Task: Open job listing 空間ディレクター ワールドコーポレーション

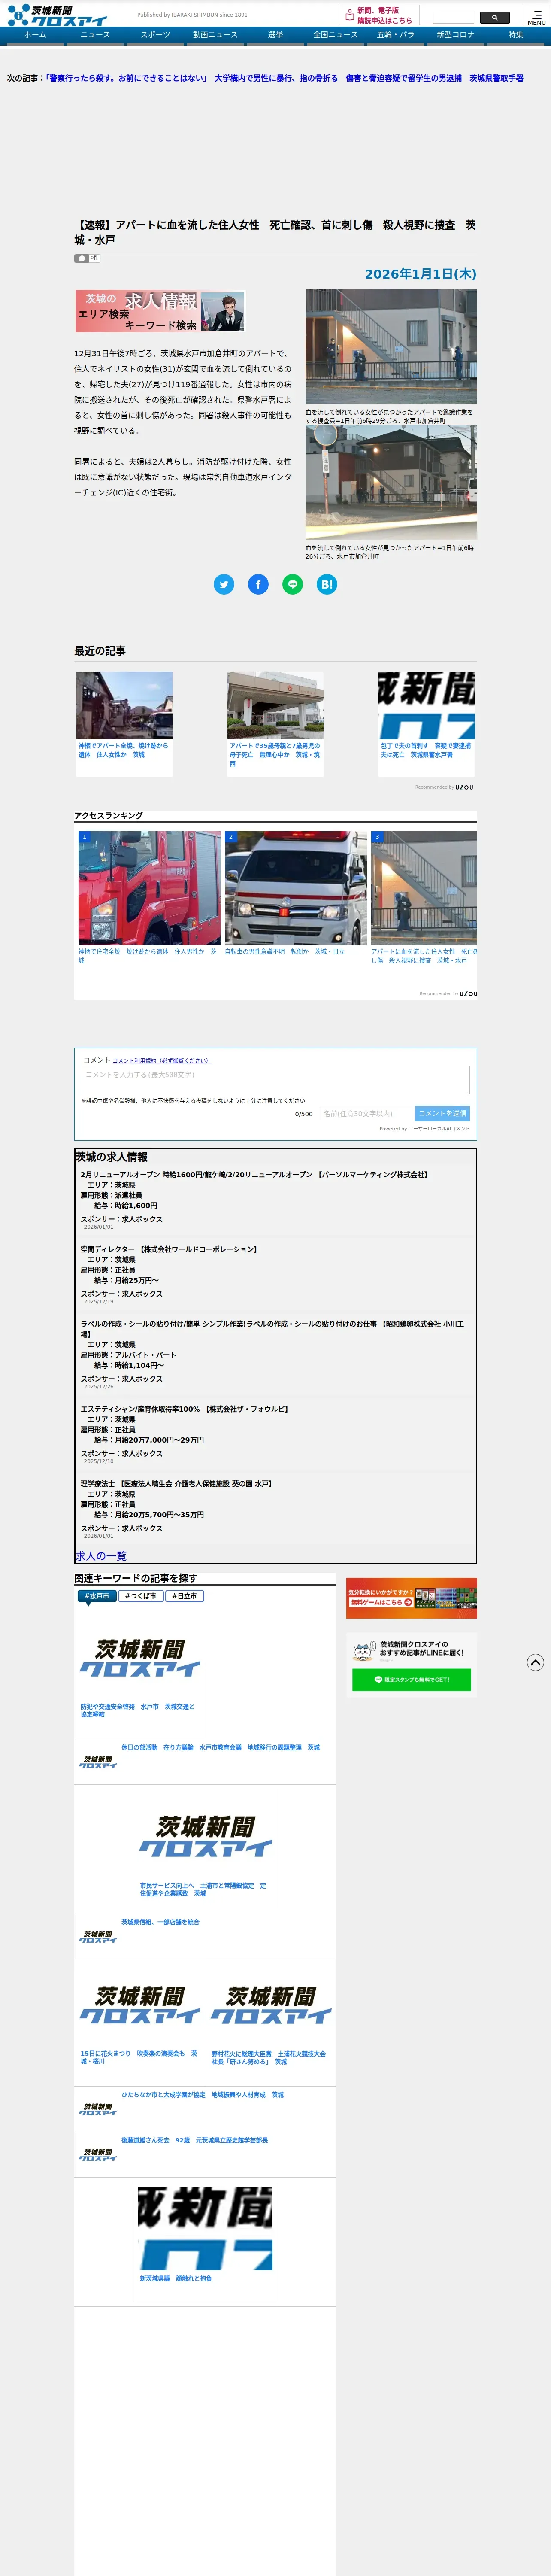Action: click(x=169, y=1249)
